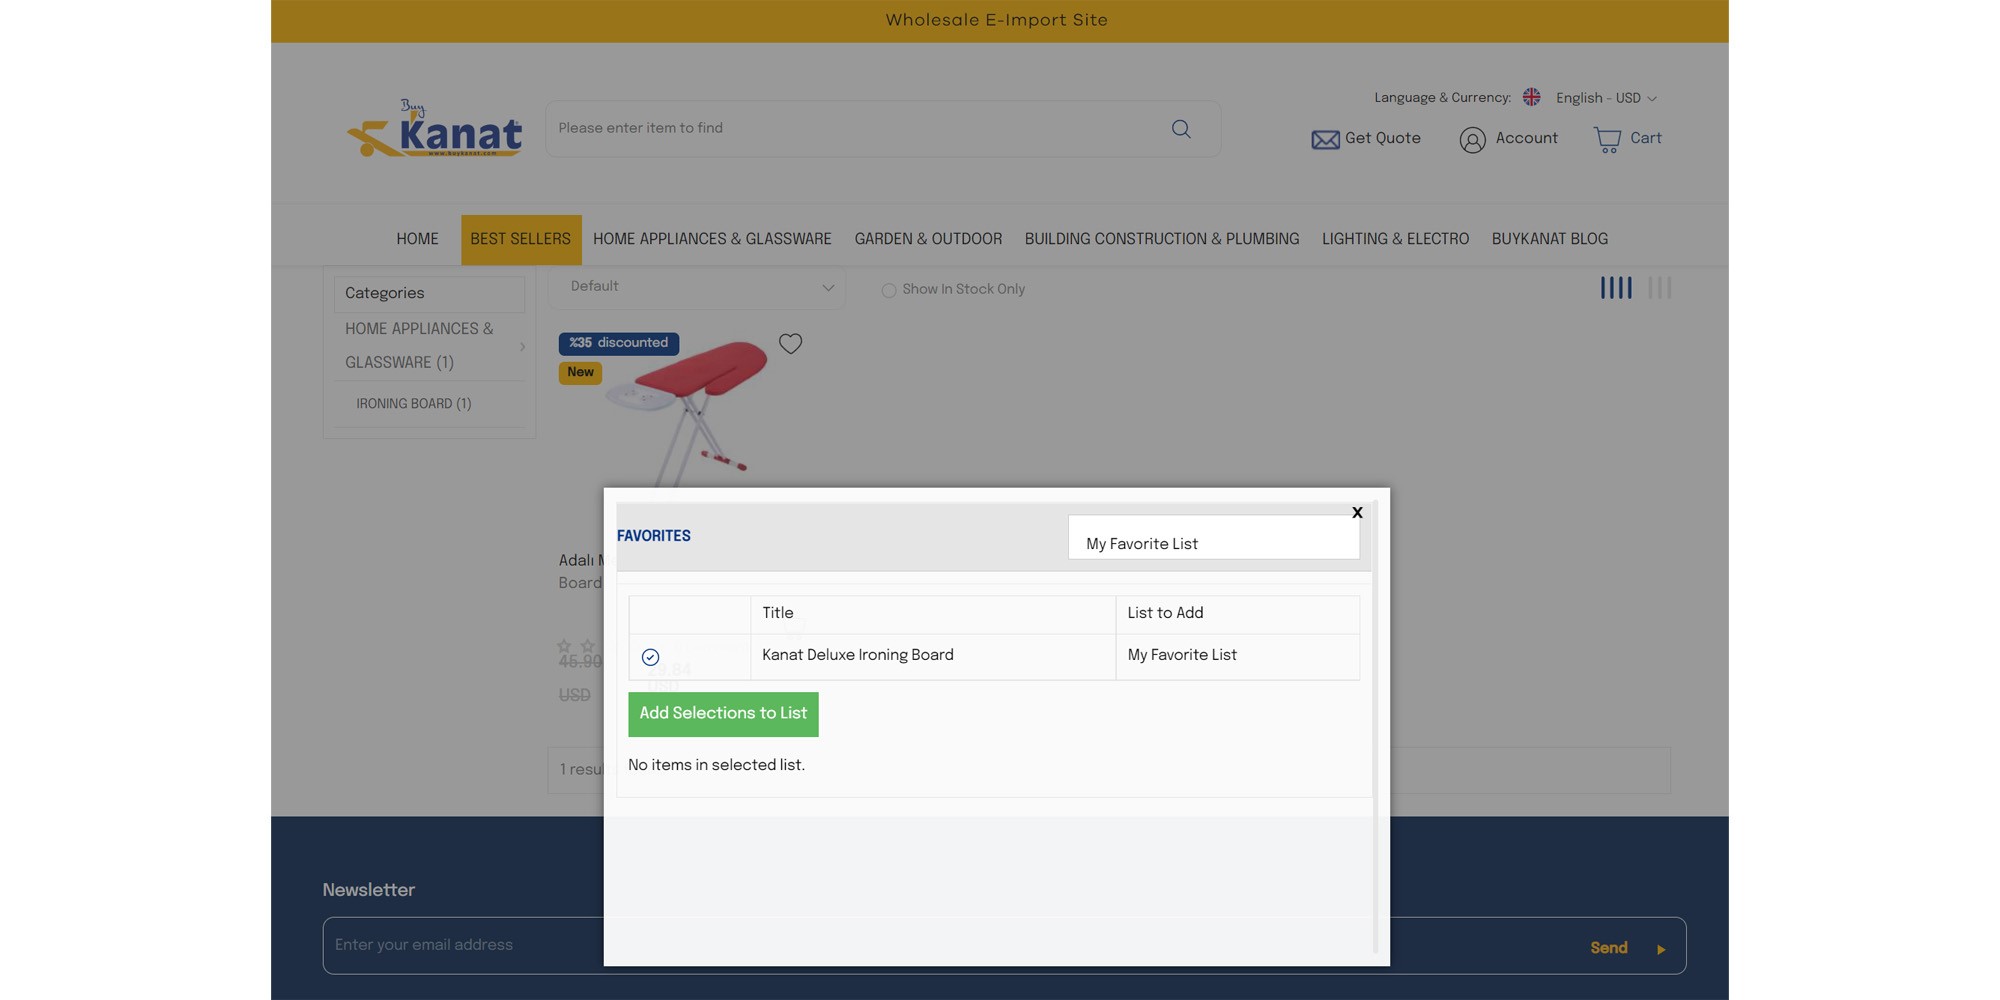Click the Wholesale E-Import Site banner text
This screenshot has width=2000, height=1000.
pos(997,21)
